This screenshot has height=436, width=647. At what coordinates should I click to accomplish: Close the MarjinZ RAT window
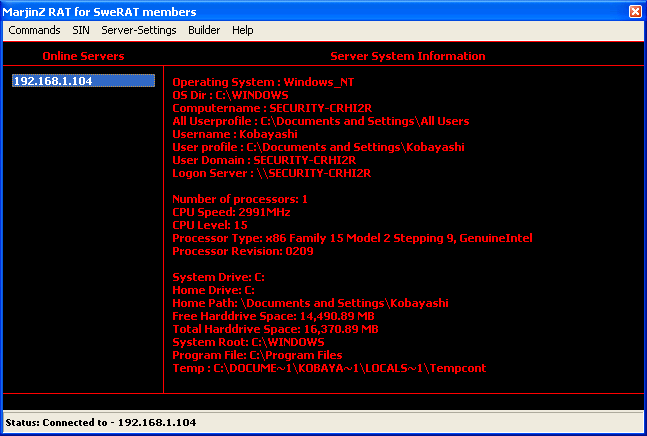pos(635,11)
